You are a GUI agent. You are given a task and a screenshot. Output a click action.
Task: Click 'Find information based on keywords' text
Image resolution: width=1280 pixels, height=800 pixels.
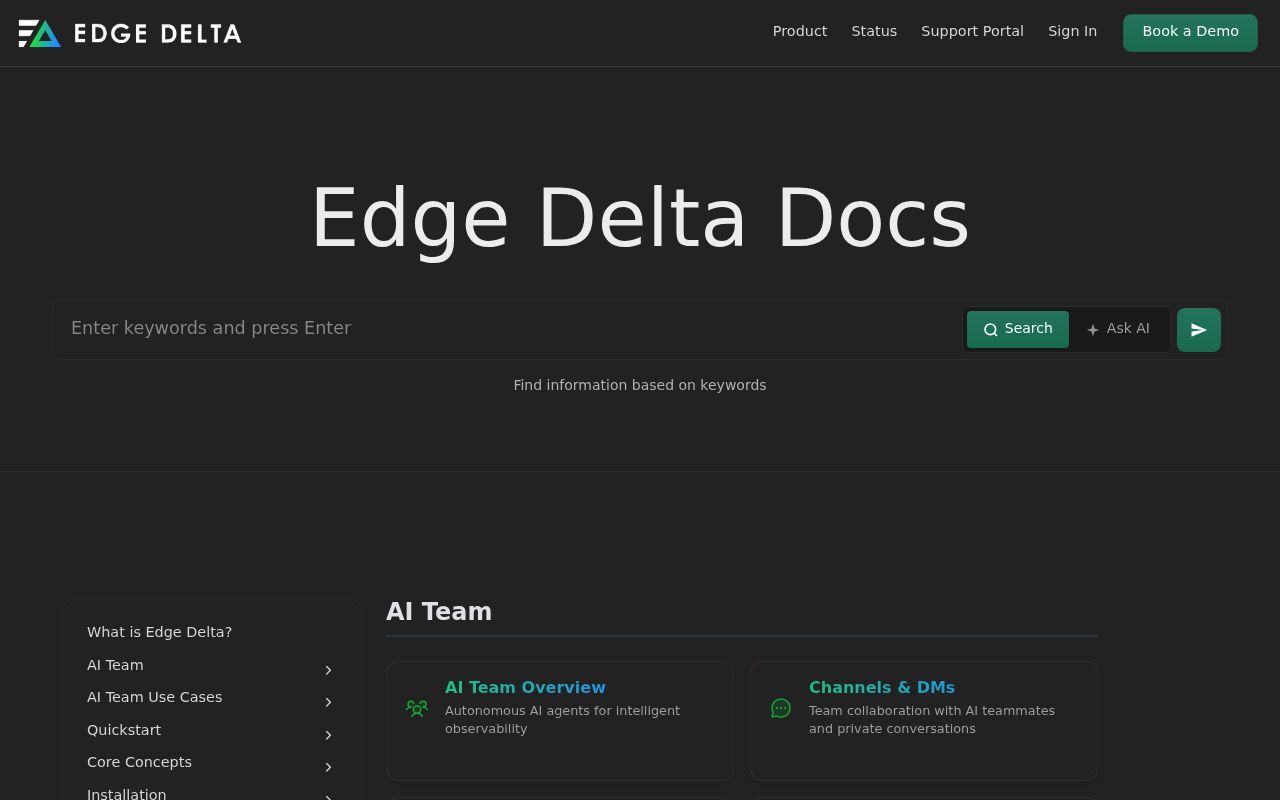point(640,385)
